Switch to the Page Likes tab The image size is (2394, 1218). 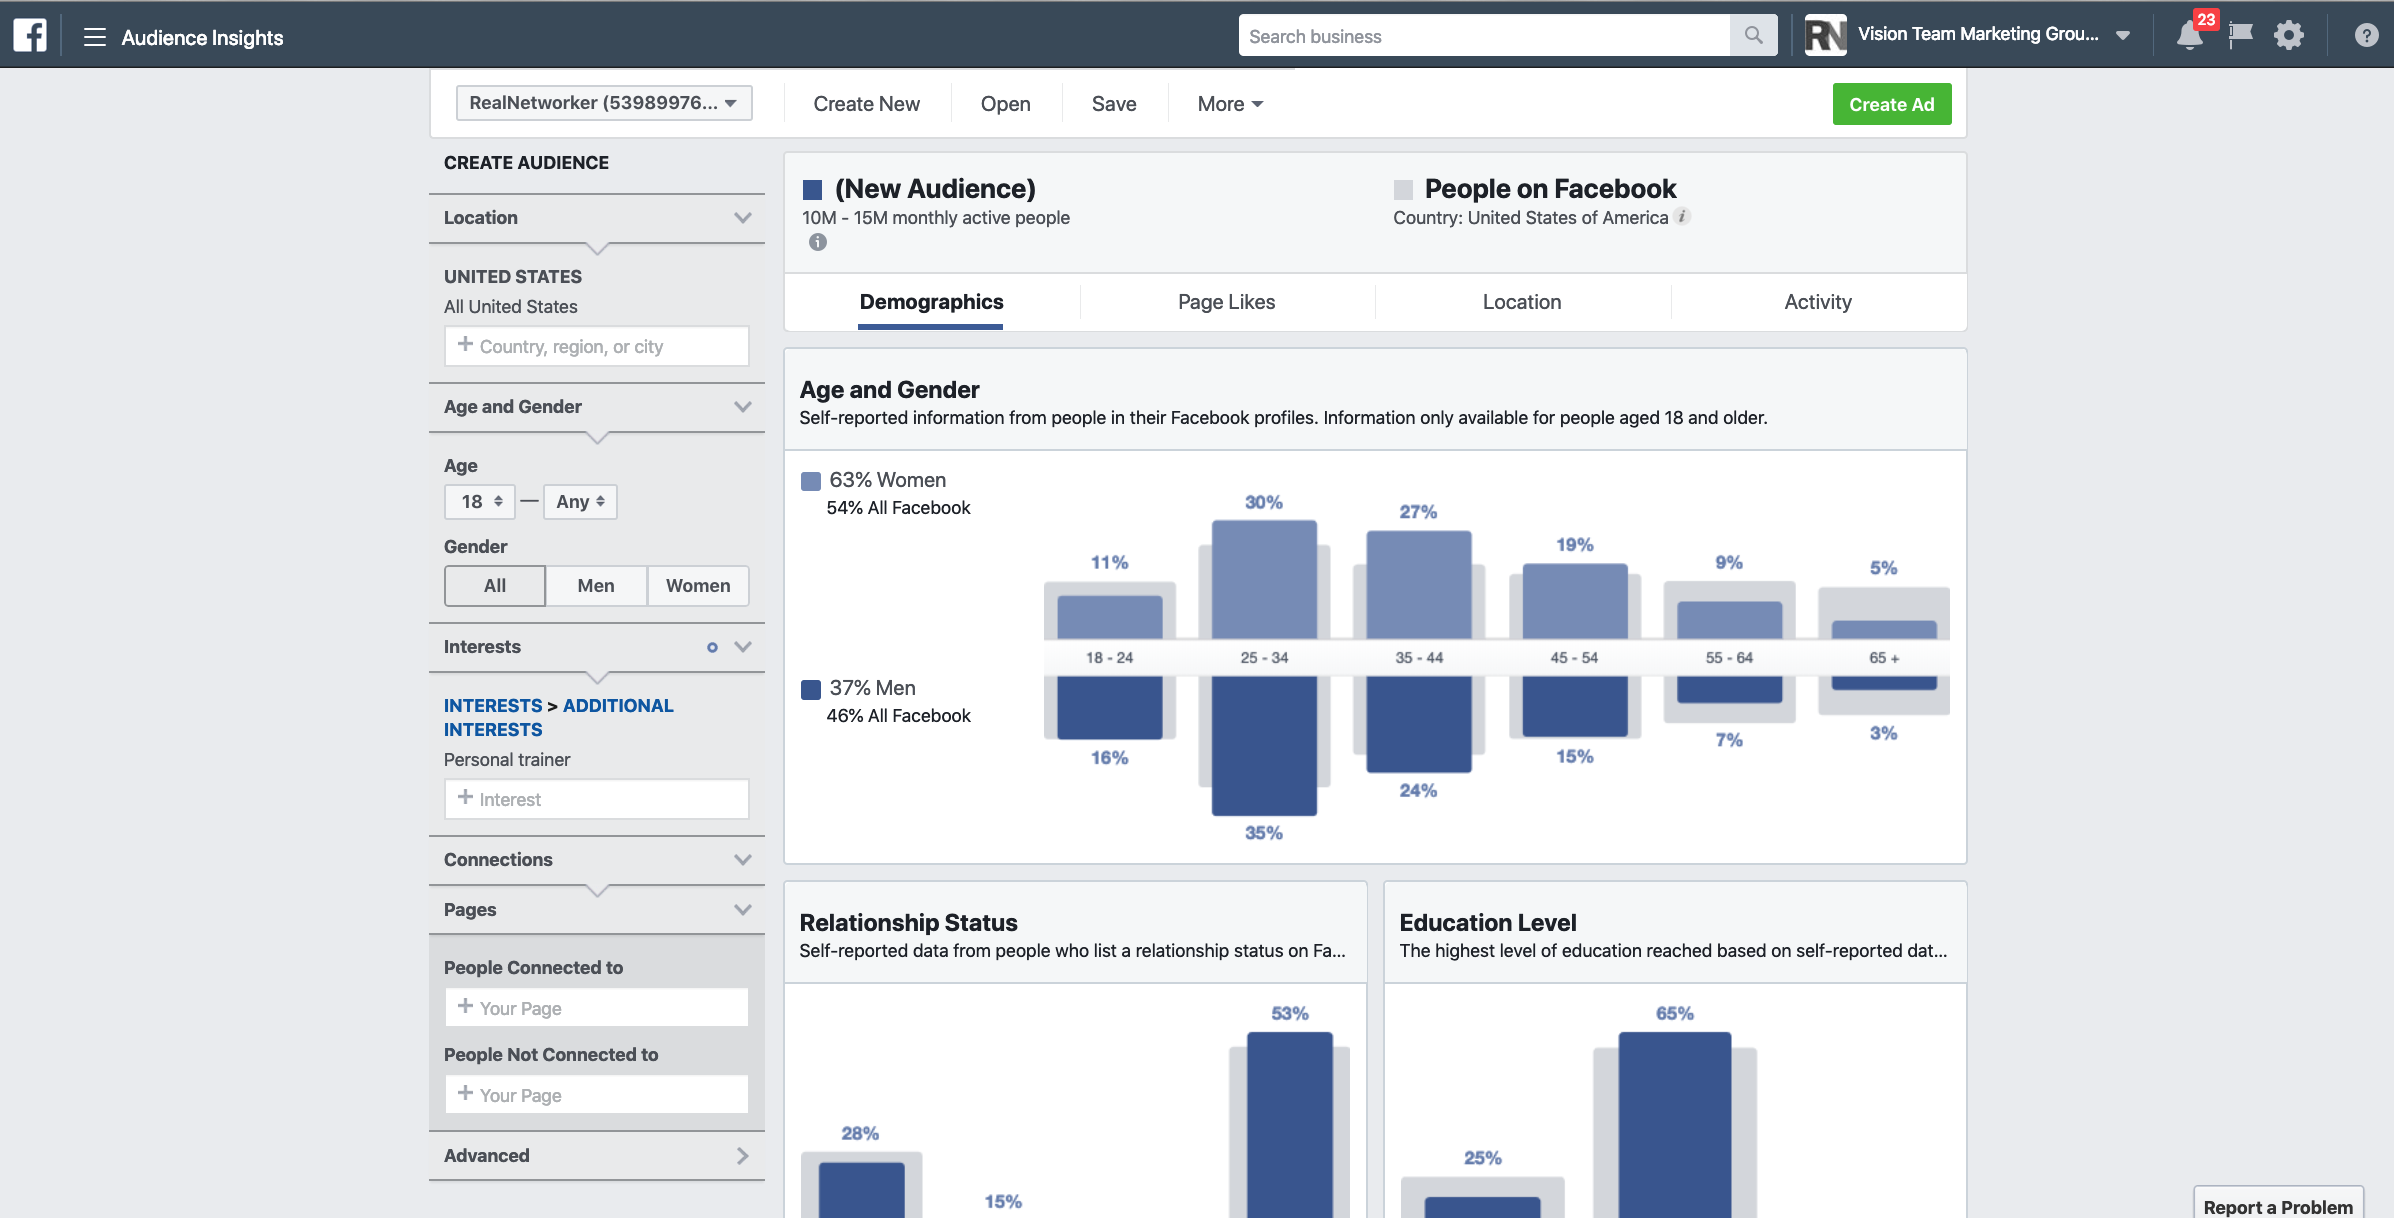(x=1226, y=302)
